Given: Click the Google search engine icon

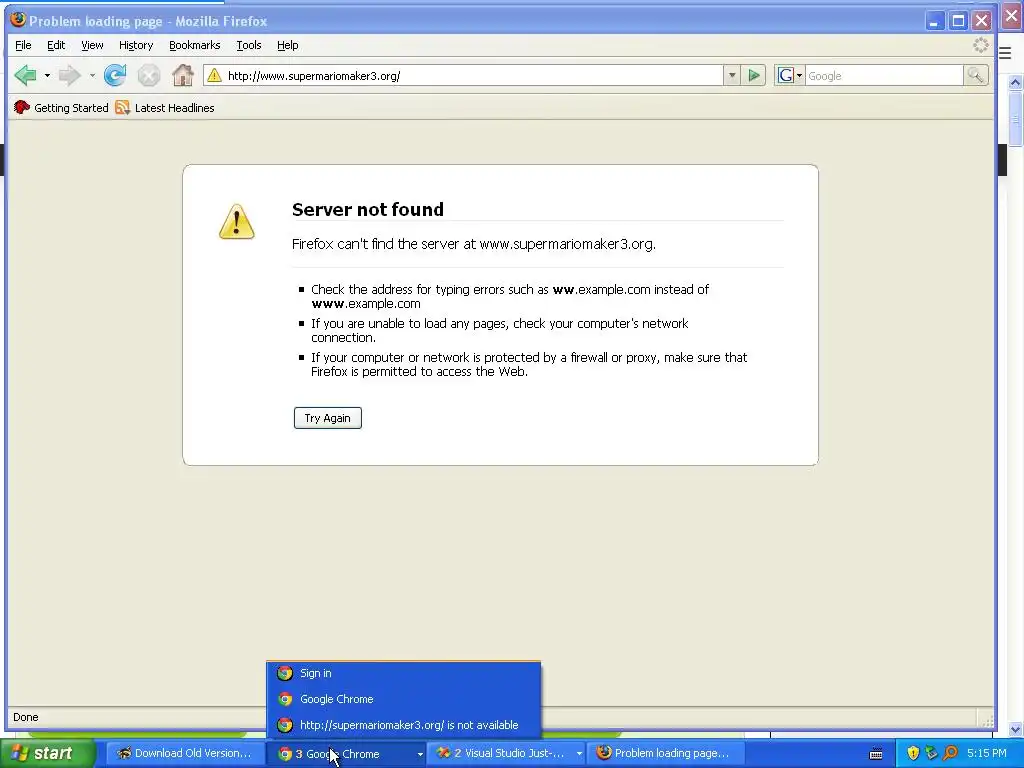Looking at the screenshot, I should click(x=786, y=76).
